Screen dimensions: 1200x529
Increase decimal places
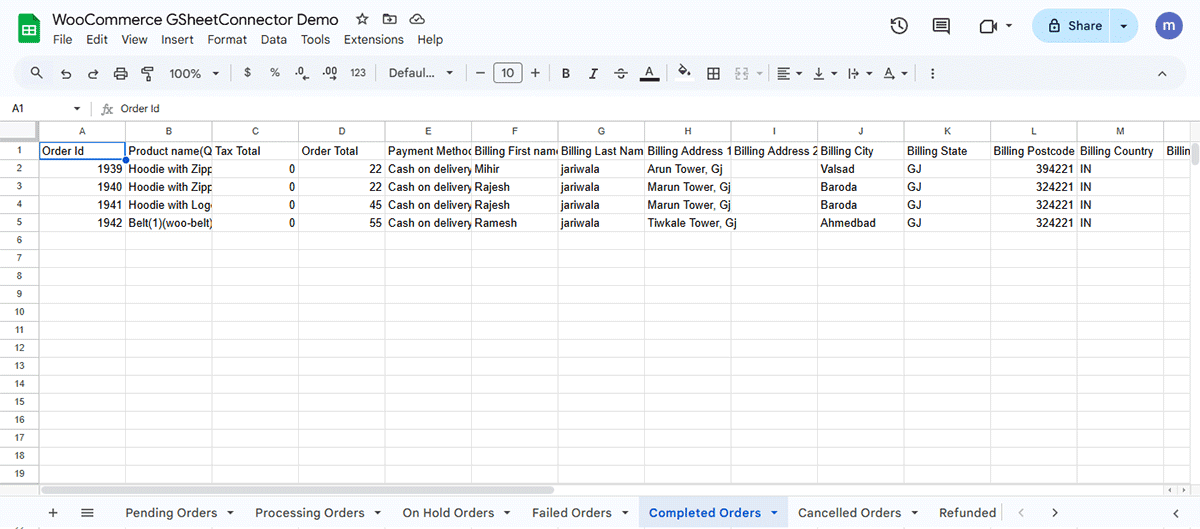pos(330,73)
